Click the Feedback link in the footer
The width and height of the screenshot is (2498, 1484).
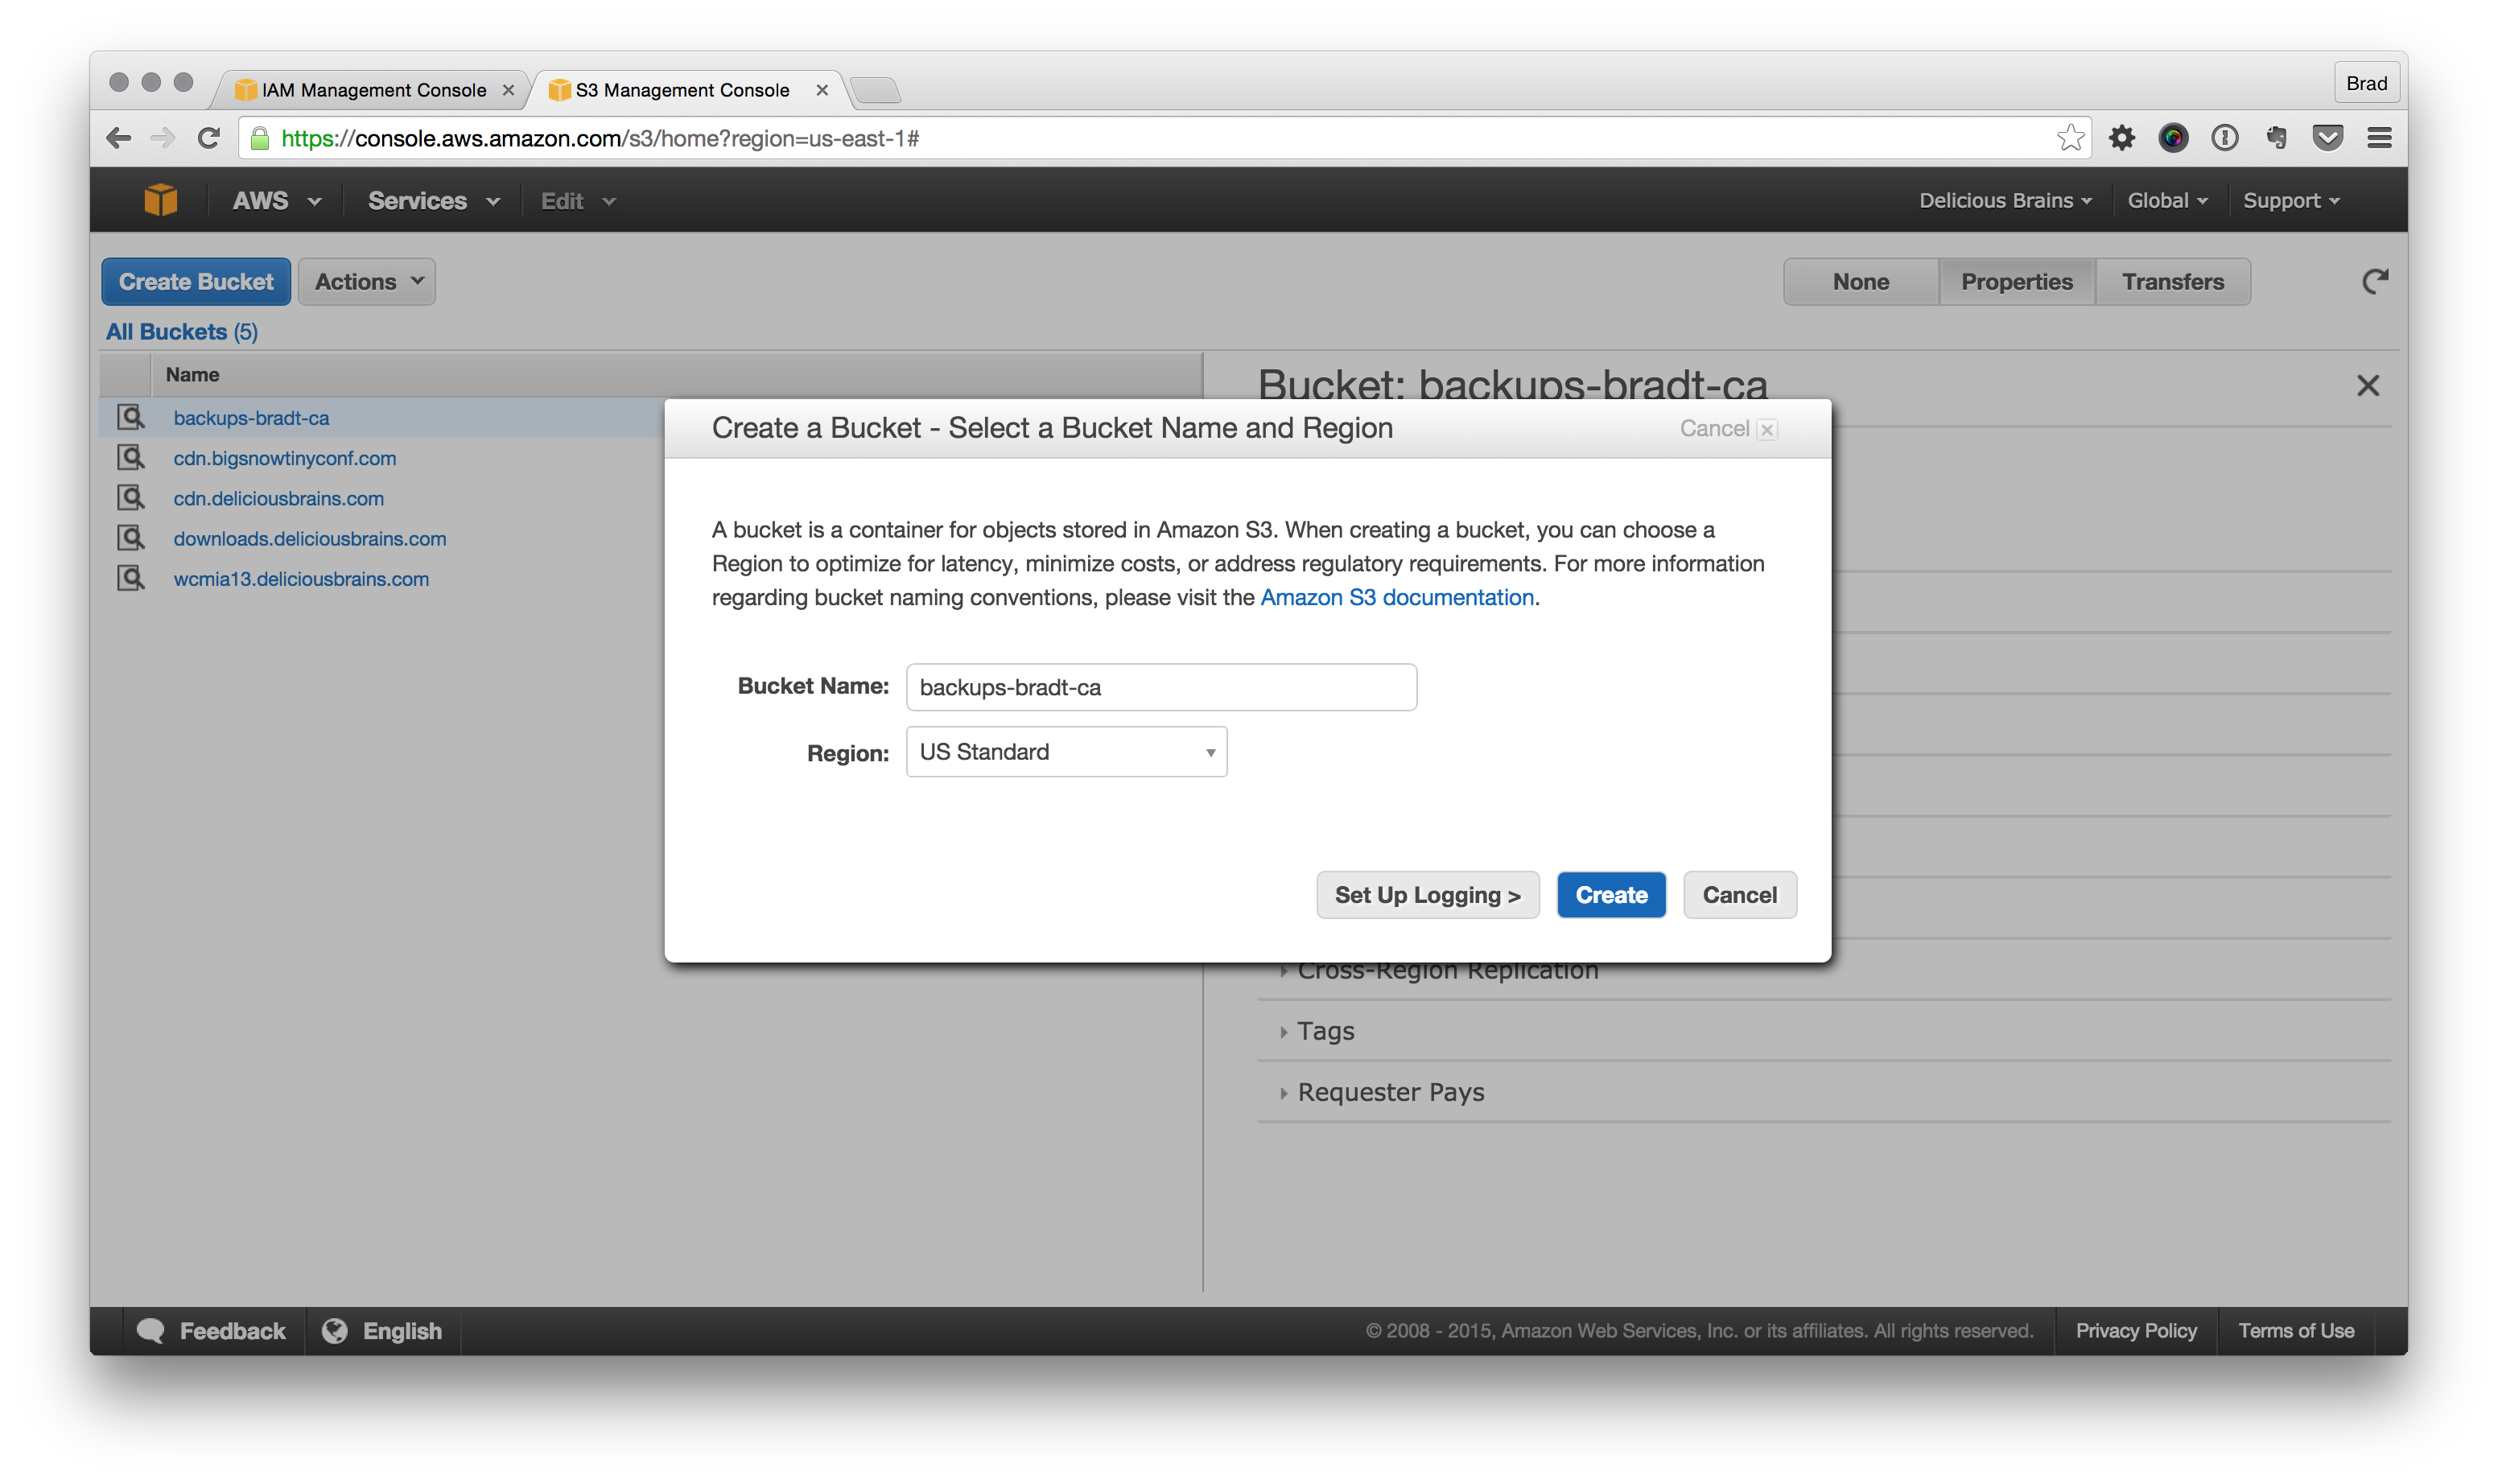coord(232,1330)
